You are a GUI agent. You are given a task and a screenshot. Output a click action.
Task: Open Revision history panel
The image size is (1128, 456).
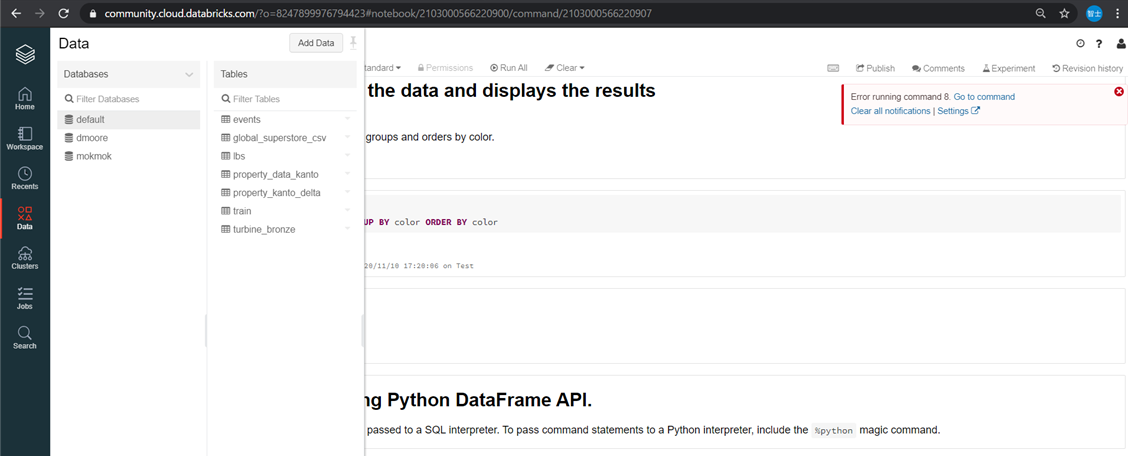point(1087,68)
